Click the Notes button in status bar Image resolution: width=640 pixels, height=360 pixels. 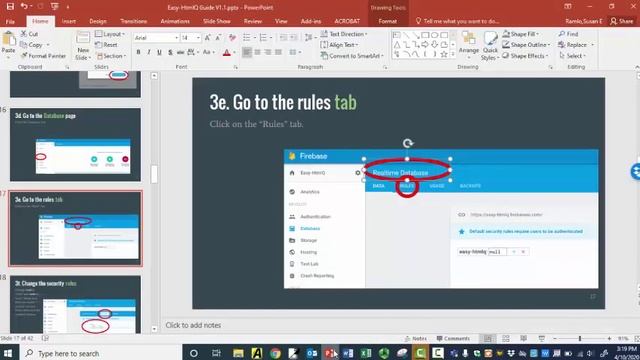[x=416, y=338]
